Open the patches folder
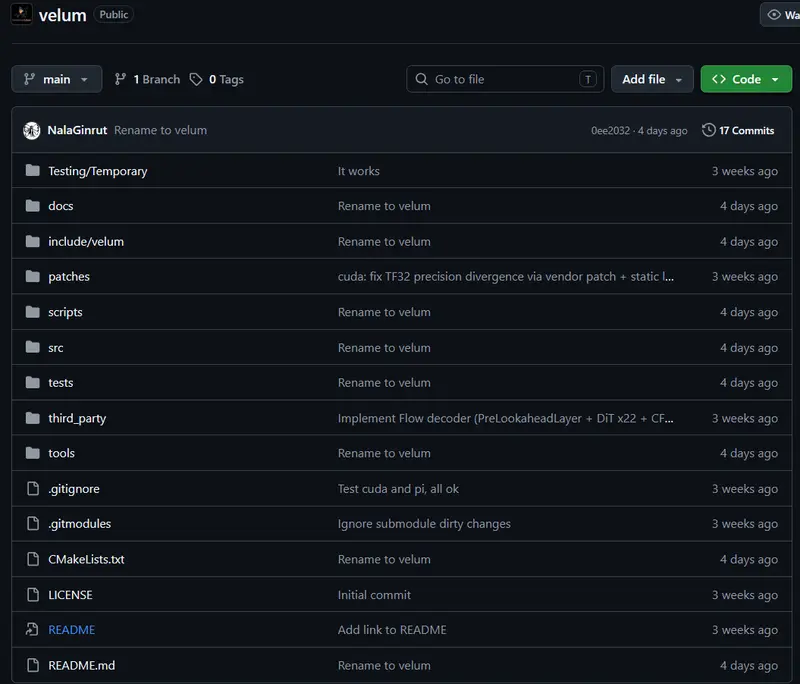This screenshot has width=800, height=684. click(69, 276)
